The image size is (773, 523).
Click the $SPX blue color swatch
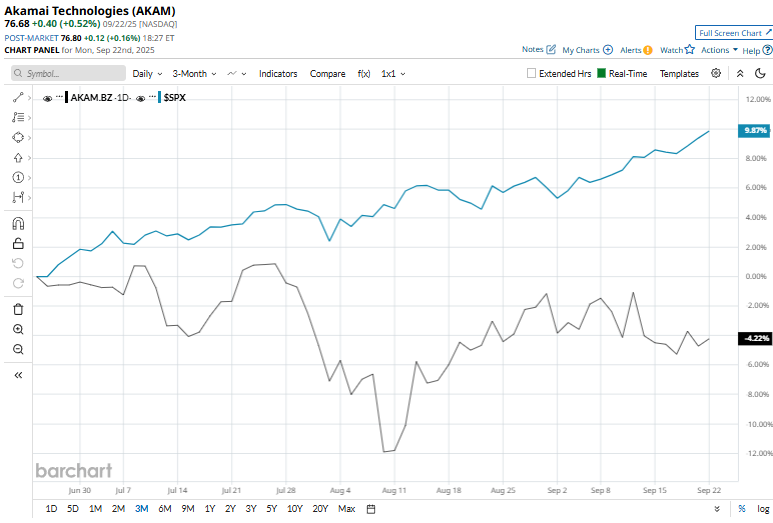[x=159, y=97]
